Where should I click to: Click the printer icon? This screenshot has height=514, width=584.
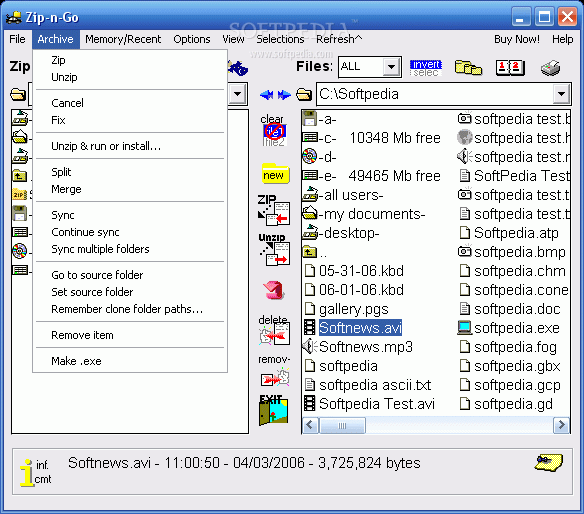point(551,68)
